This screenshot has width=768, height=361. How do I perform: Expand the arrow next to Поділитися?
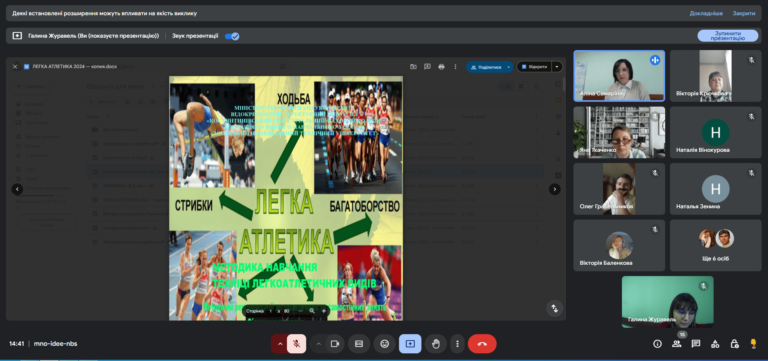tap(509, 67)
